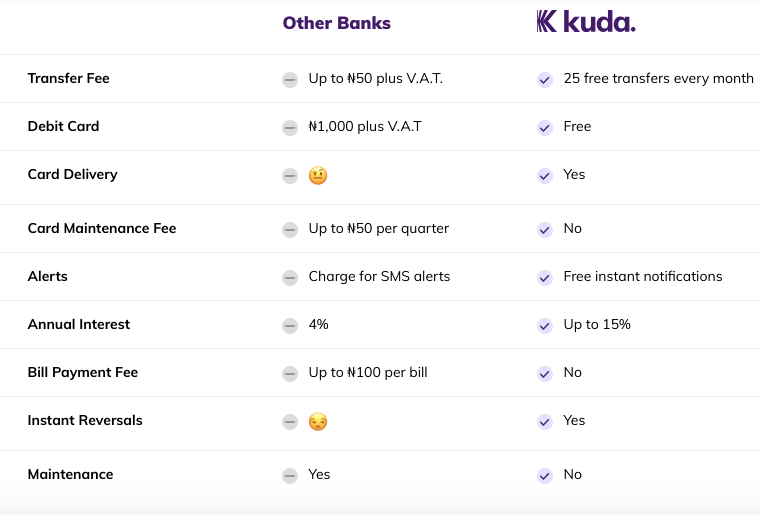The image size is (760, 515).
Task: Click the raised-eyebrow emoji in Card Delivery row
Action: pyautogui.click(x=318, y=175)
